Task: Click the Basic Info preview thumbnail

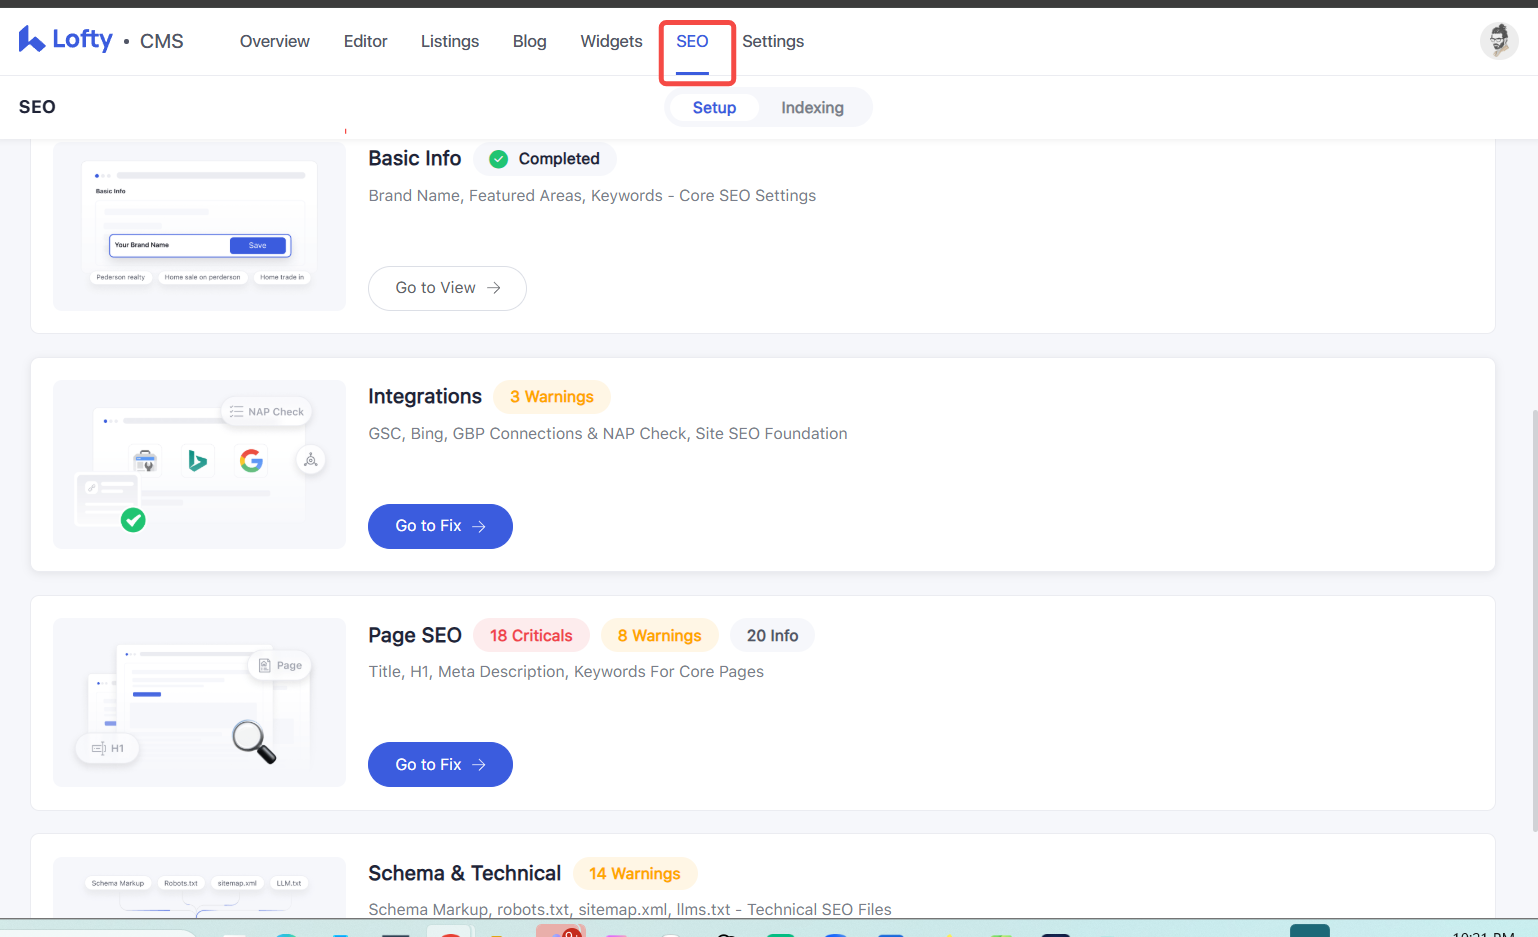Action: tap(199, 226)
